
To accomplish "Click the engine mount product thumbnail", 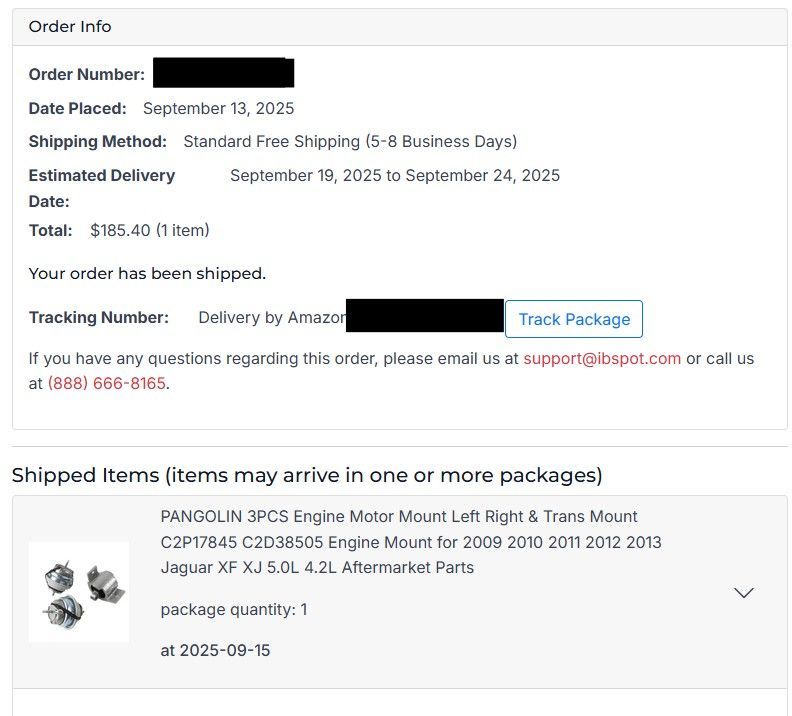I will pos(79,592).
